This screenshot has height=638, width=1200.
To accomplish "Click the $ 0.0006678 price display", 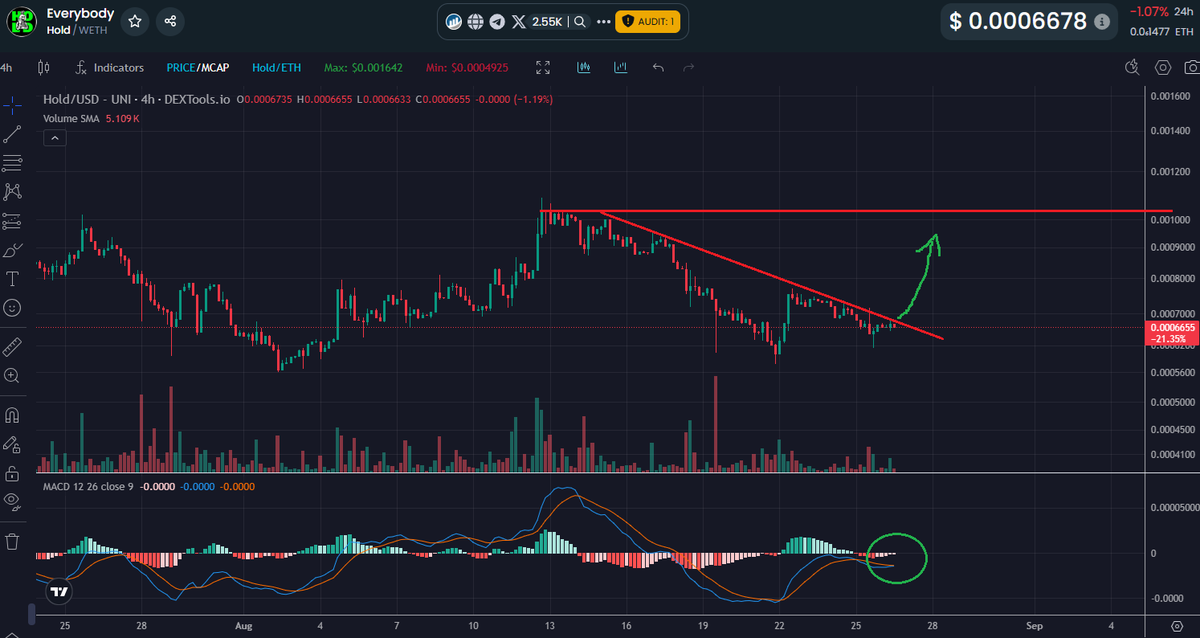I will click(x=1017, y=21).
